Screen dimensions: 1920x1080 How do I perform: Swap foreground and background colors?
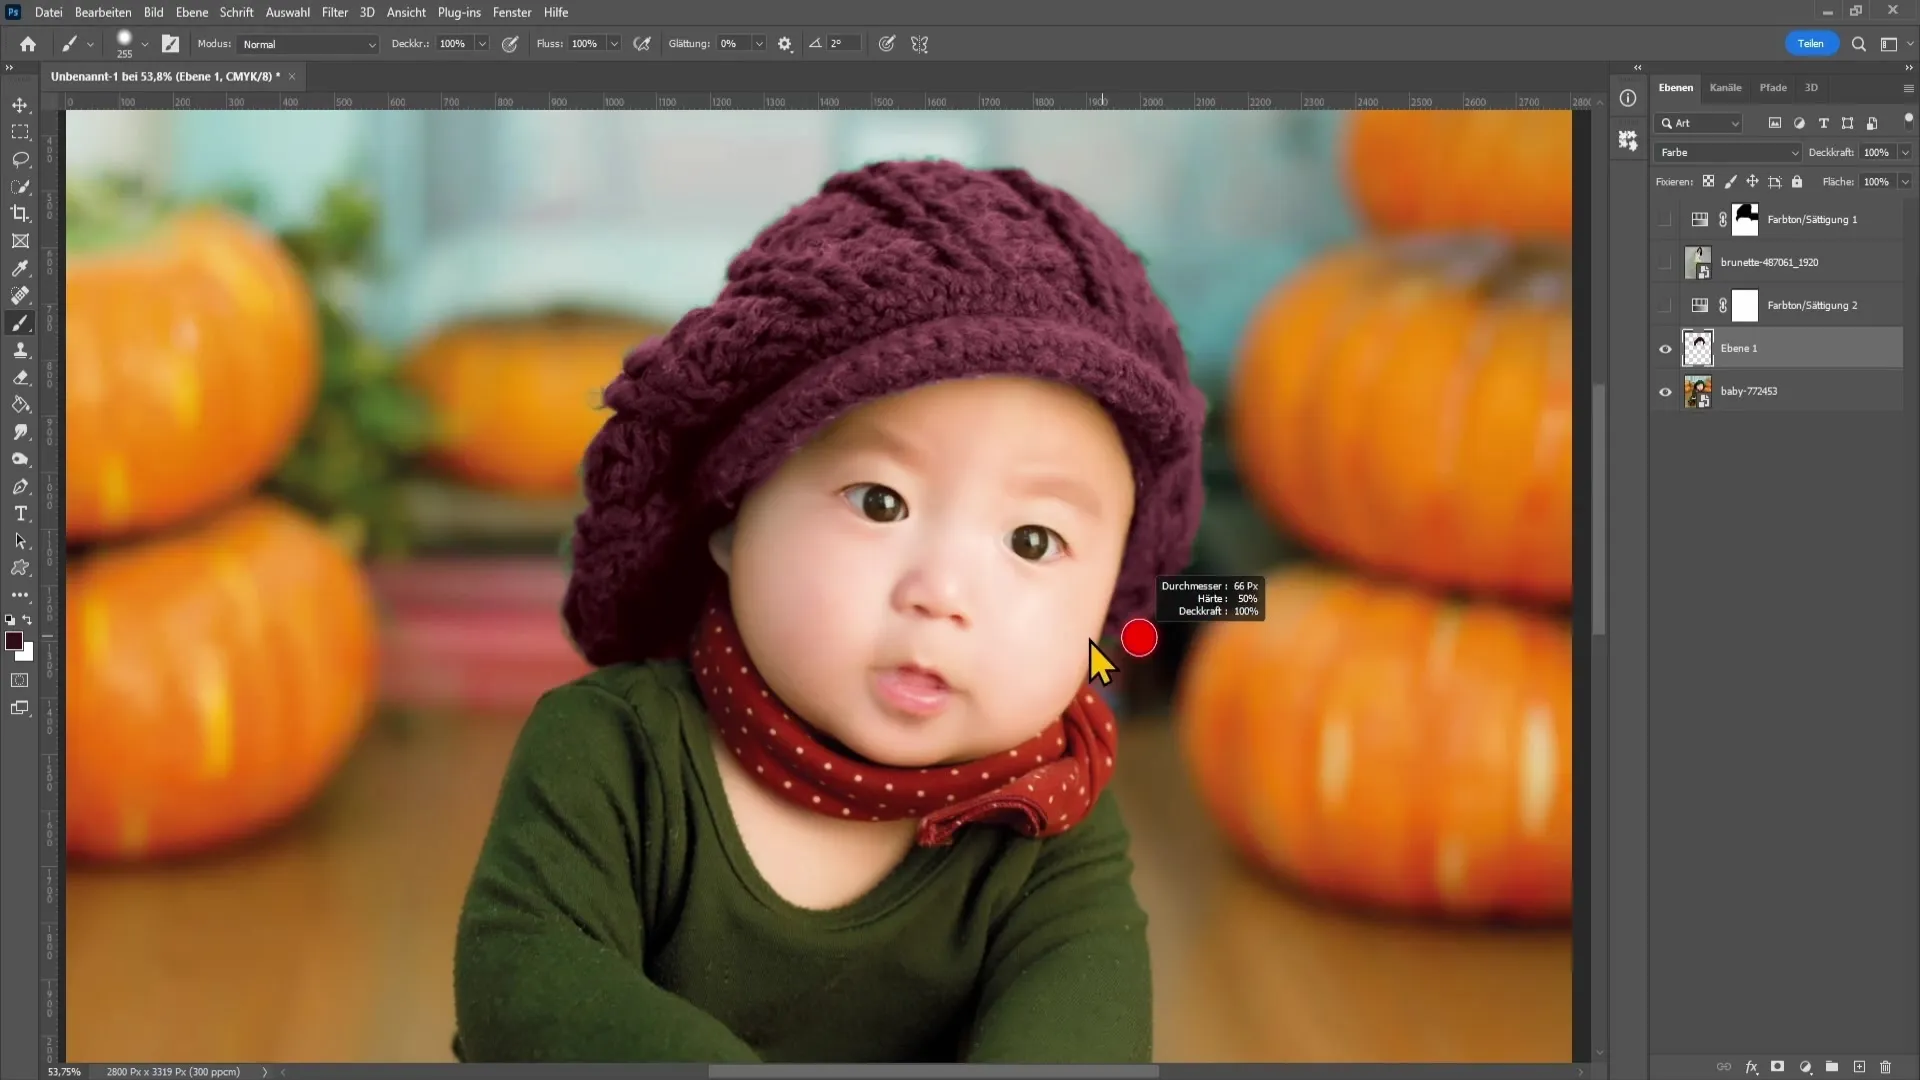[x=28, y=621]
